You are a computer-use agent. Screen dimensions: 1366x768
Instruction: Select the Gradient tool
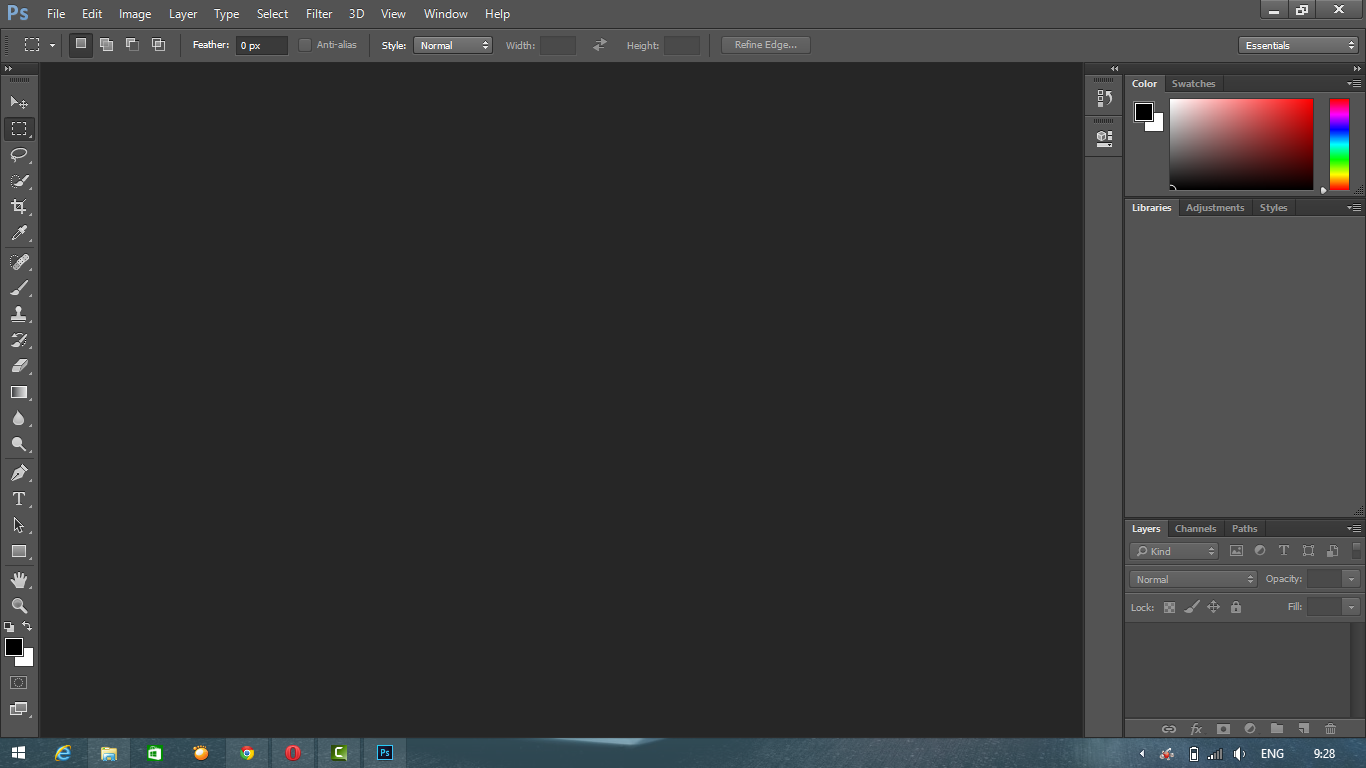[19, 392]
